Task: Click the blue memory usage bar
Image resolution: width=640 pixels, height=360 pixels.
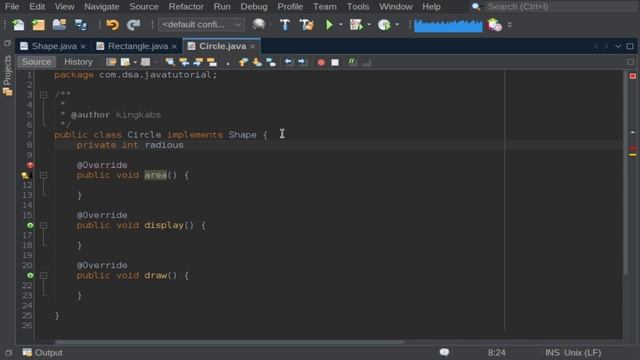Action: tap(448, 25)
